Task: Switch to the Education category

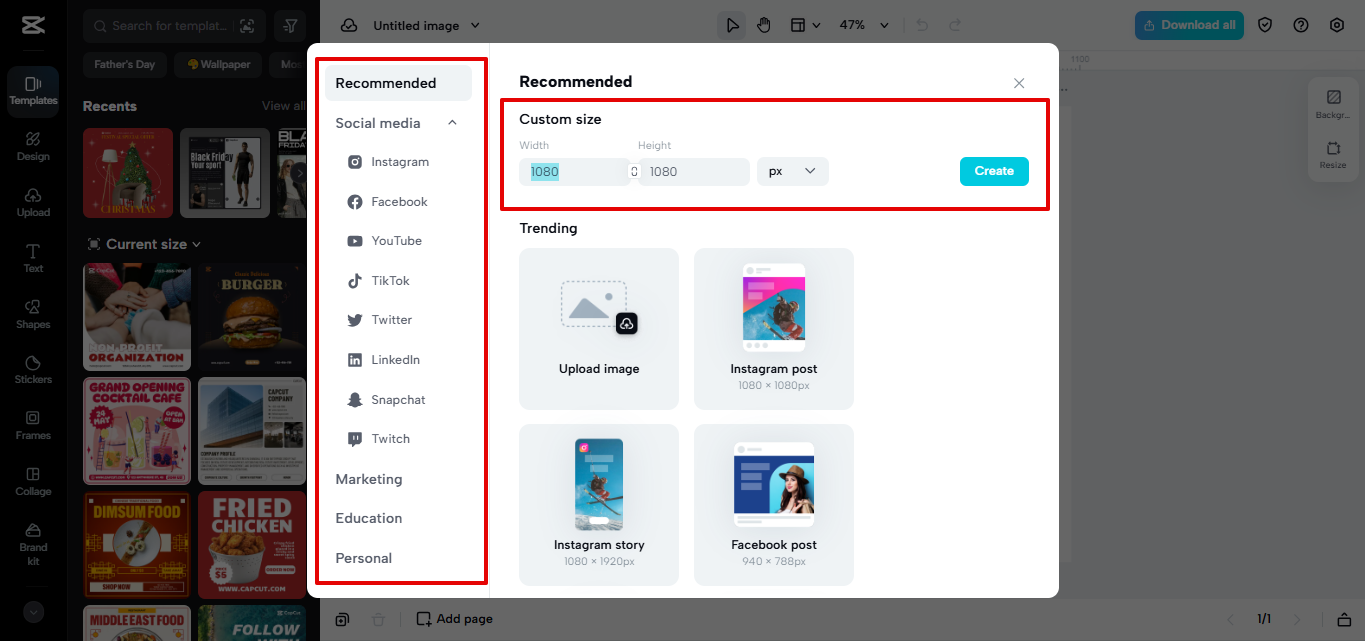Action: 368,518
